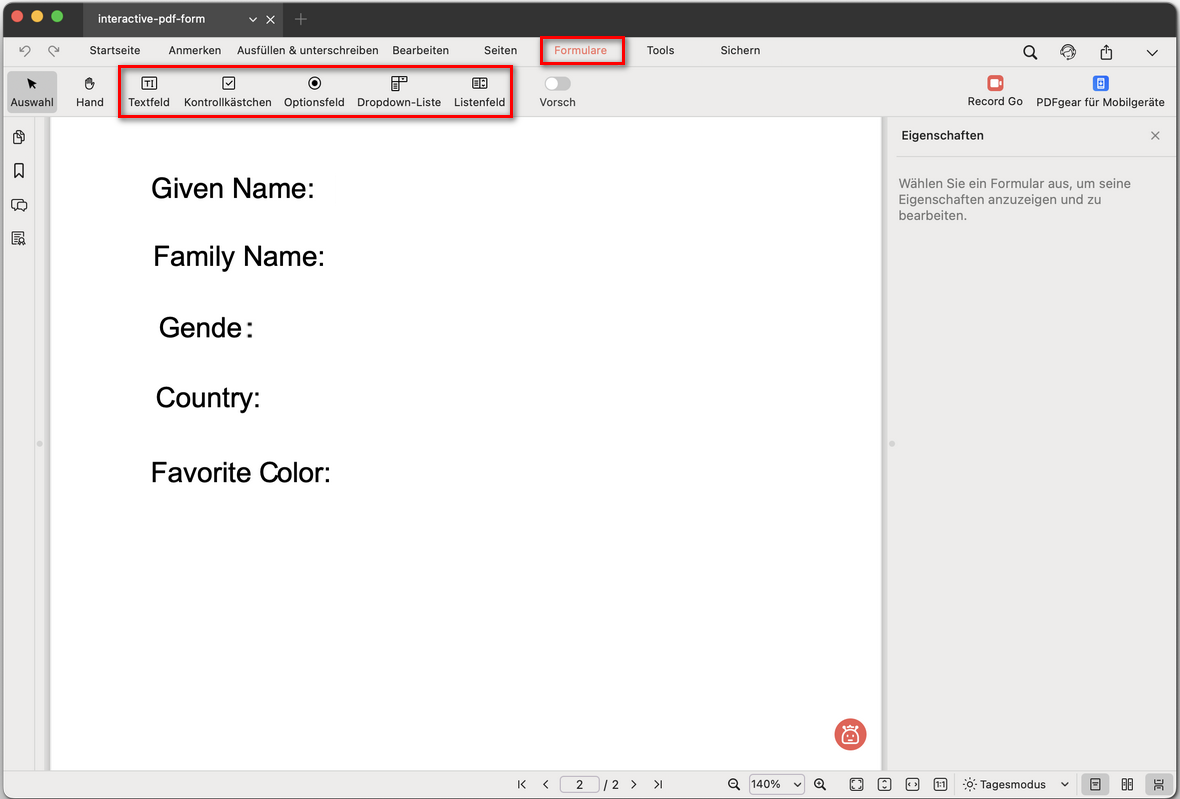Switch to the Anmerken tab
Image resolution: width=1180 pixels, height=799 pixels.
[x=195, y=50]
